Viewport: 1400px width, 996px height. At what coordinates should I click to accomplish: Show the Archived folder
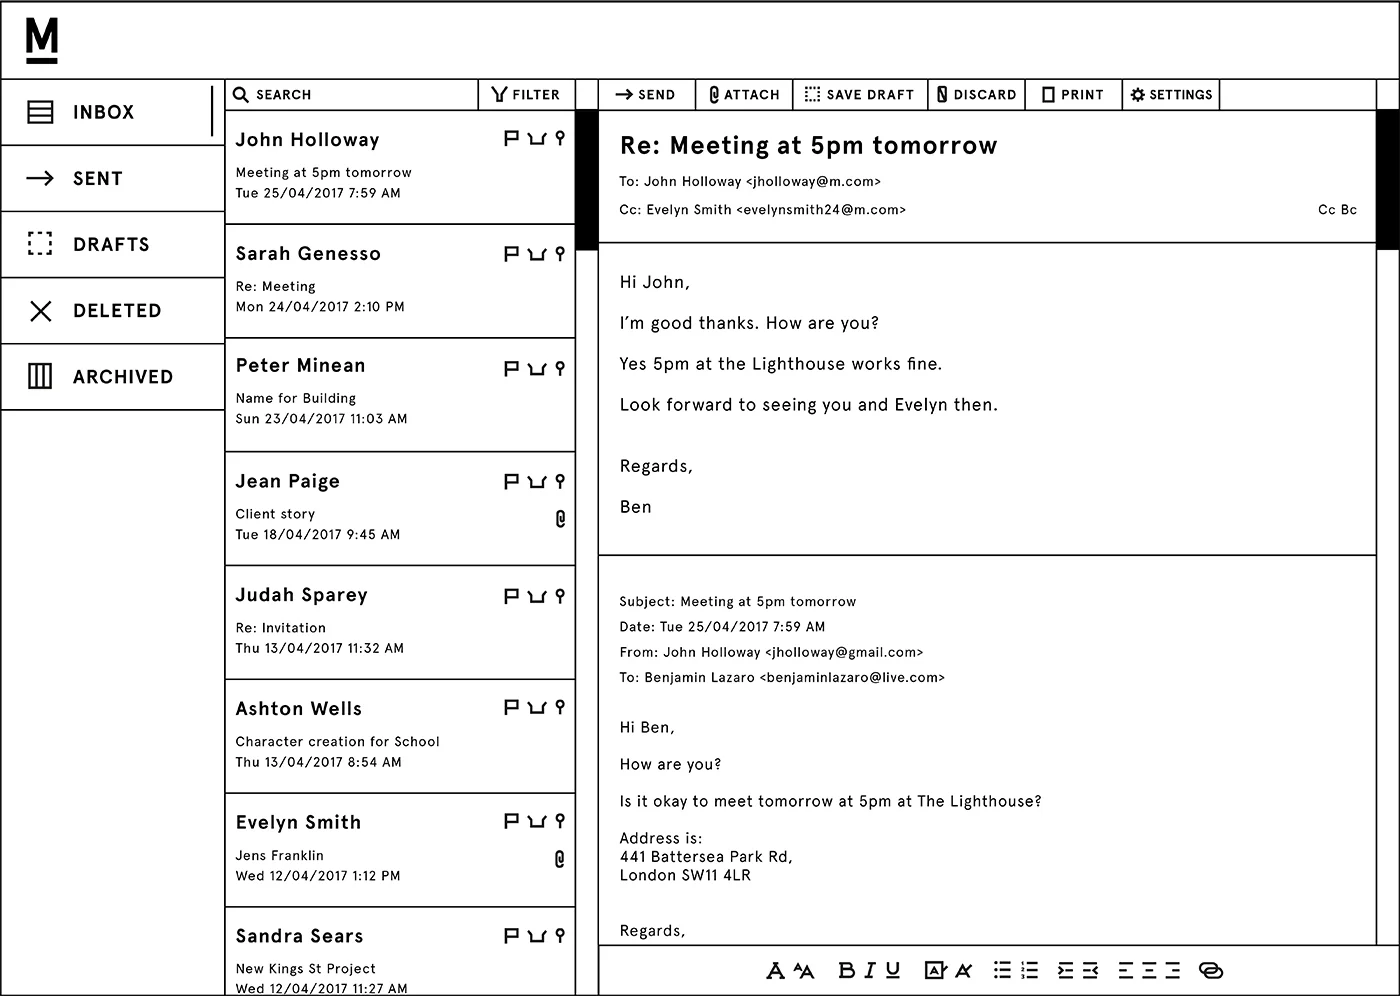[x=112, y=377]
